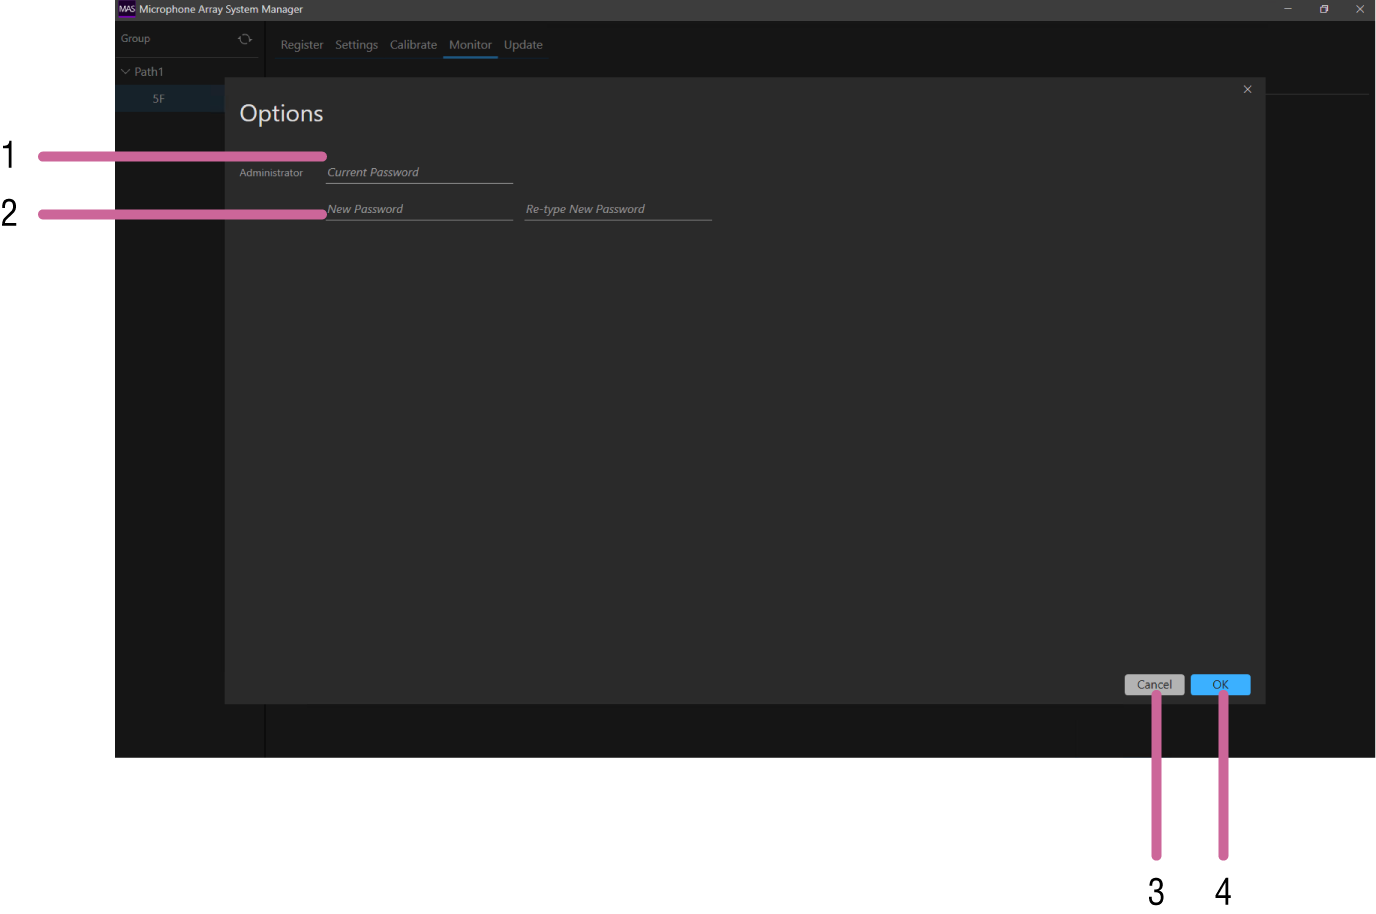Close the Microphone Array System Manager window
The width and height of the screenshot is (1376, 914).
click(1360, 9)
